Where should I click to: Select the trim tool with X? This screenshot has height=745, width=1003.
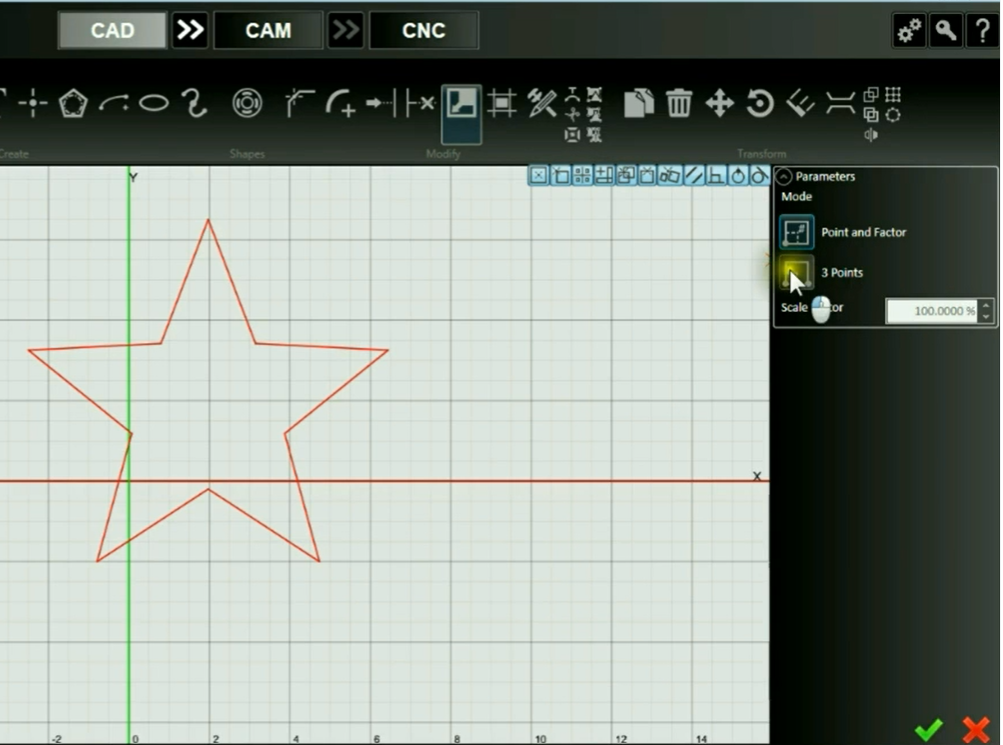coord(421,103)
